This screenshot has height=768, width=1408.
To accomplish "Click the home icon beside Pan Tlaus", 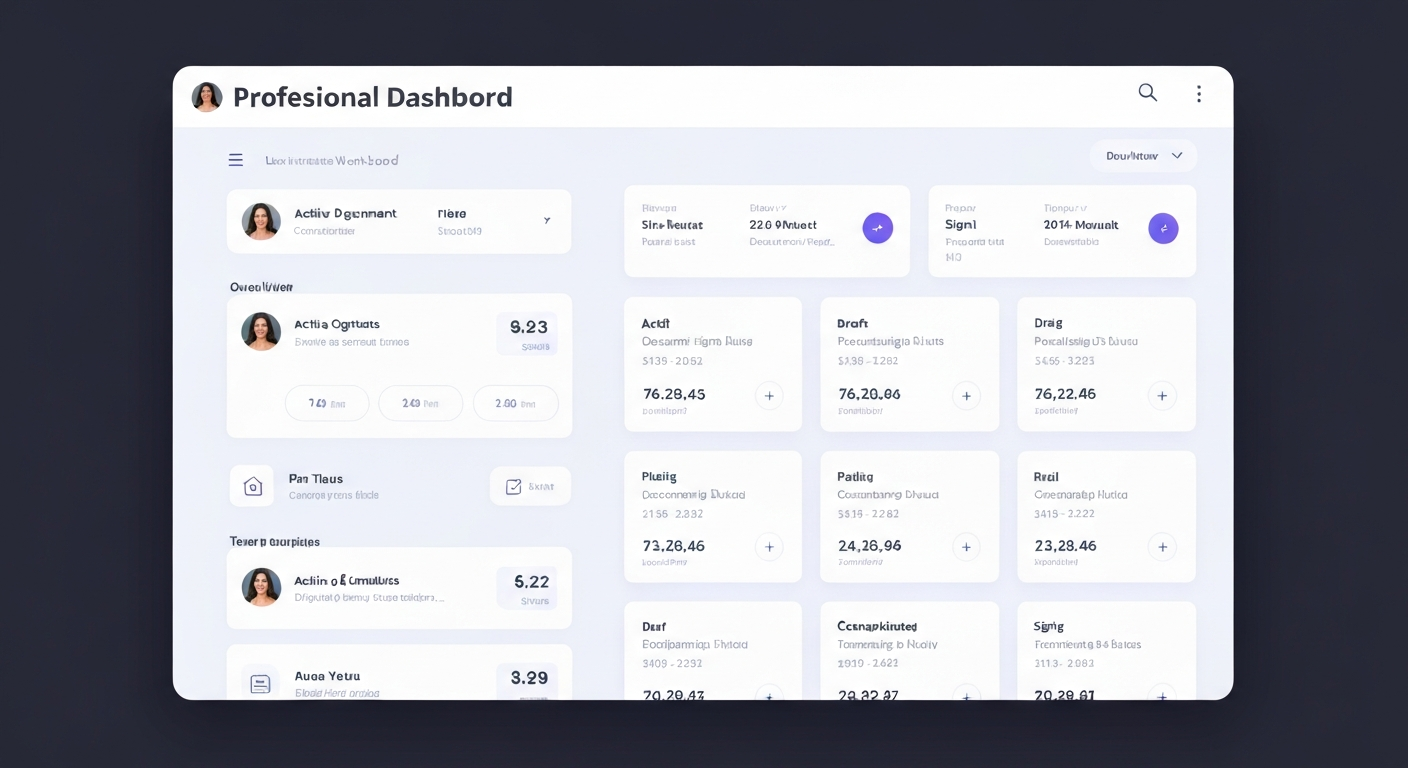I will (253, 487).
